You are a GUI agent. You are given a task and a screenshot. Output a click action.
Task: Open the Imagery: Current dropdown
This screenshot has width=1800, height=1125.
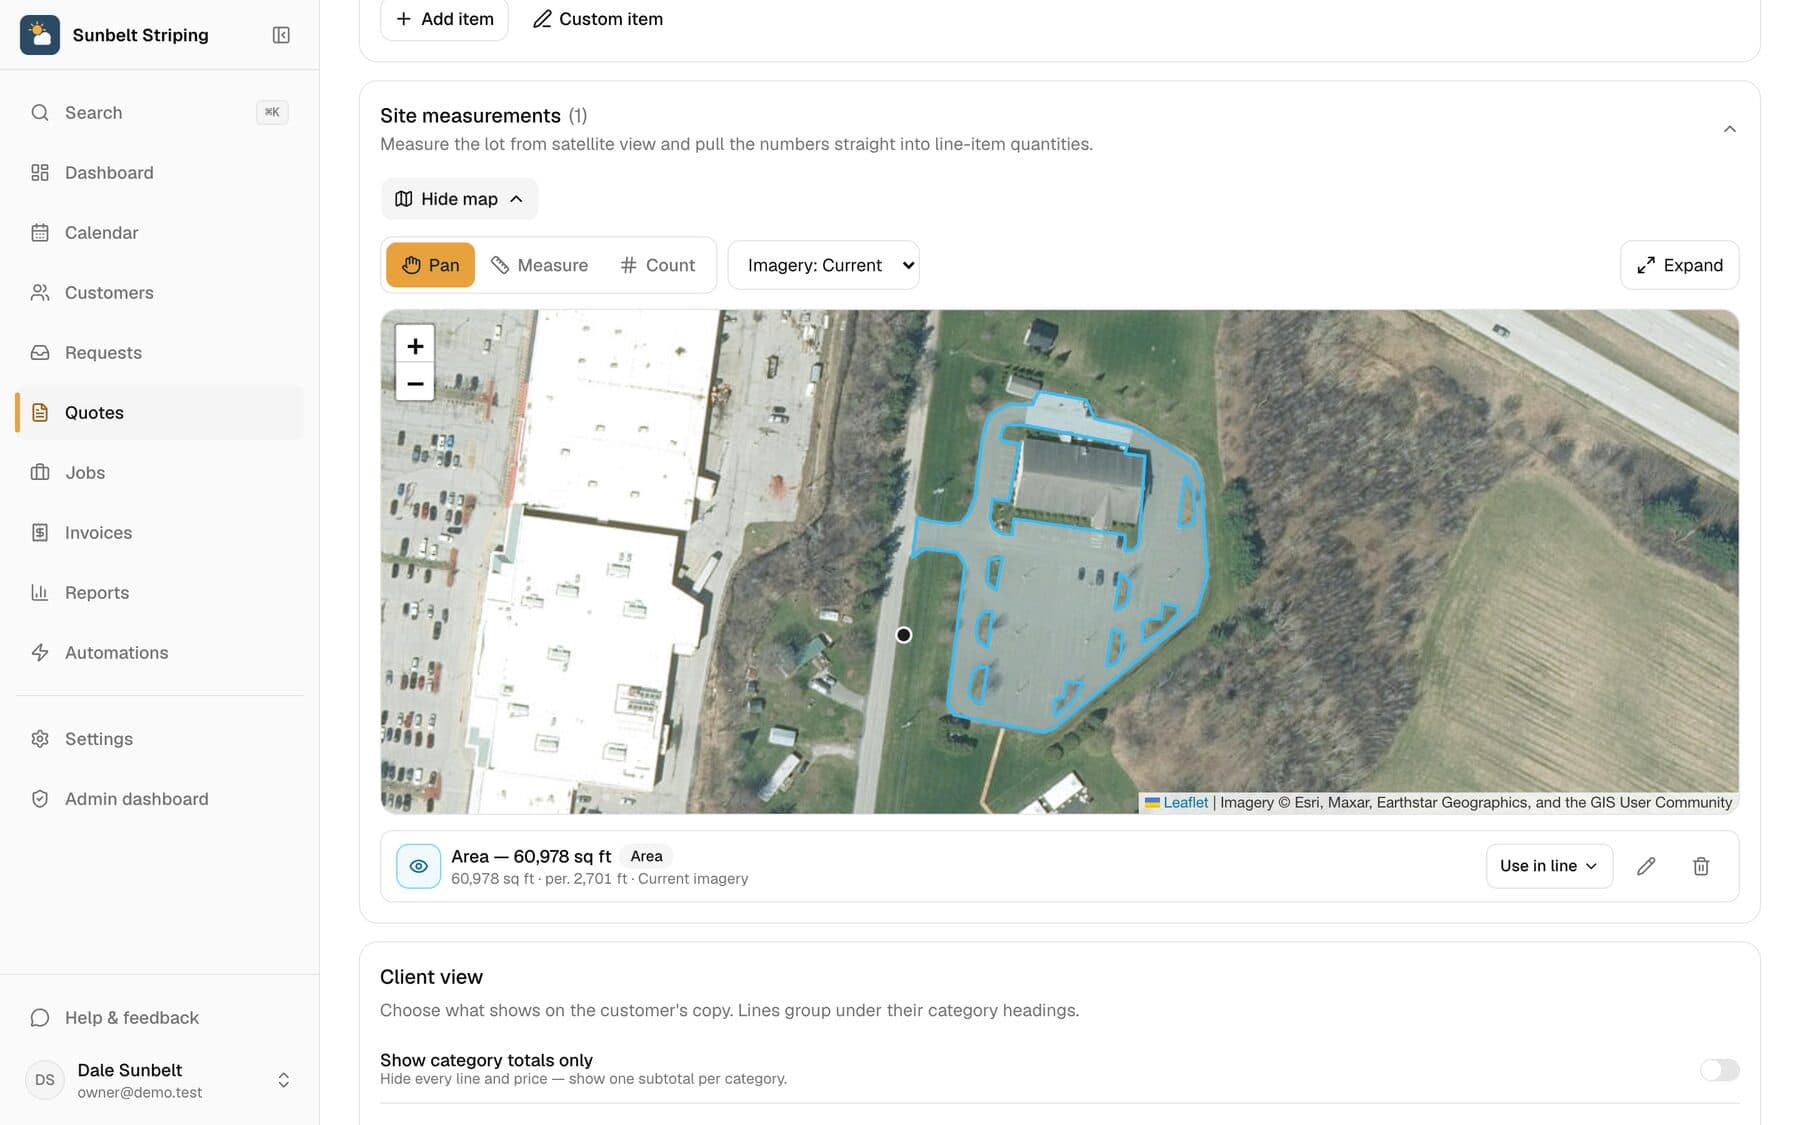[x=823, y=265]
